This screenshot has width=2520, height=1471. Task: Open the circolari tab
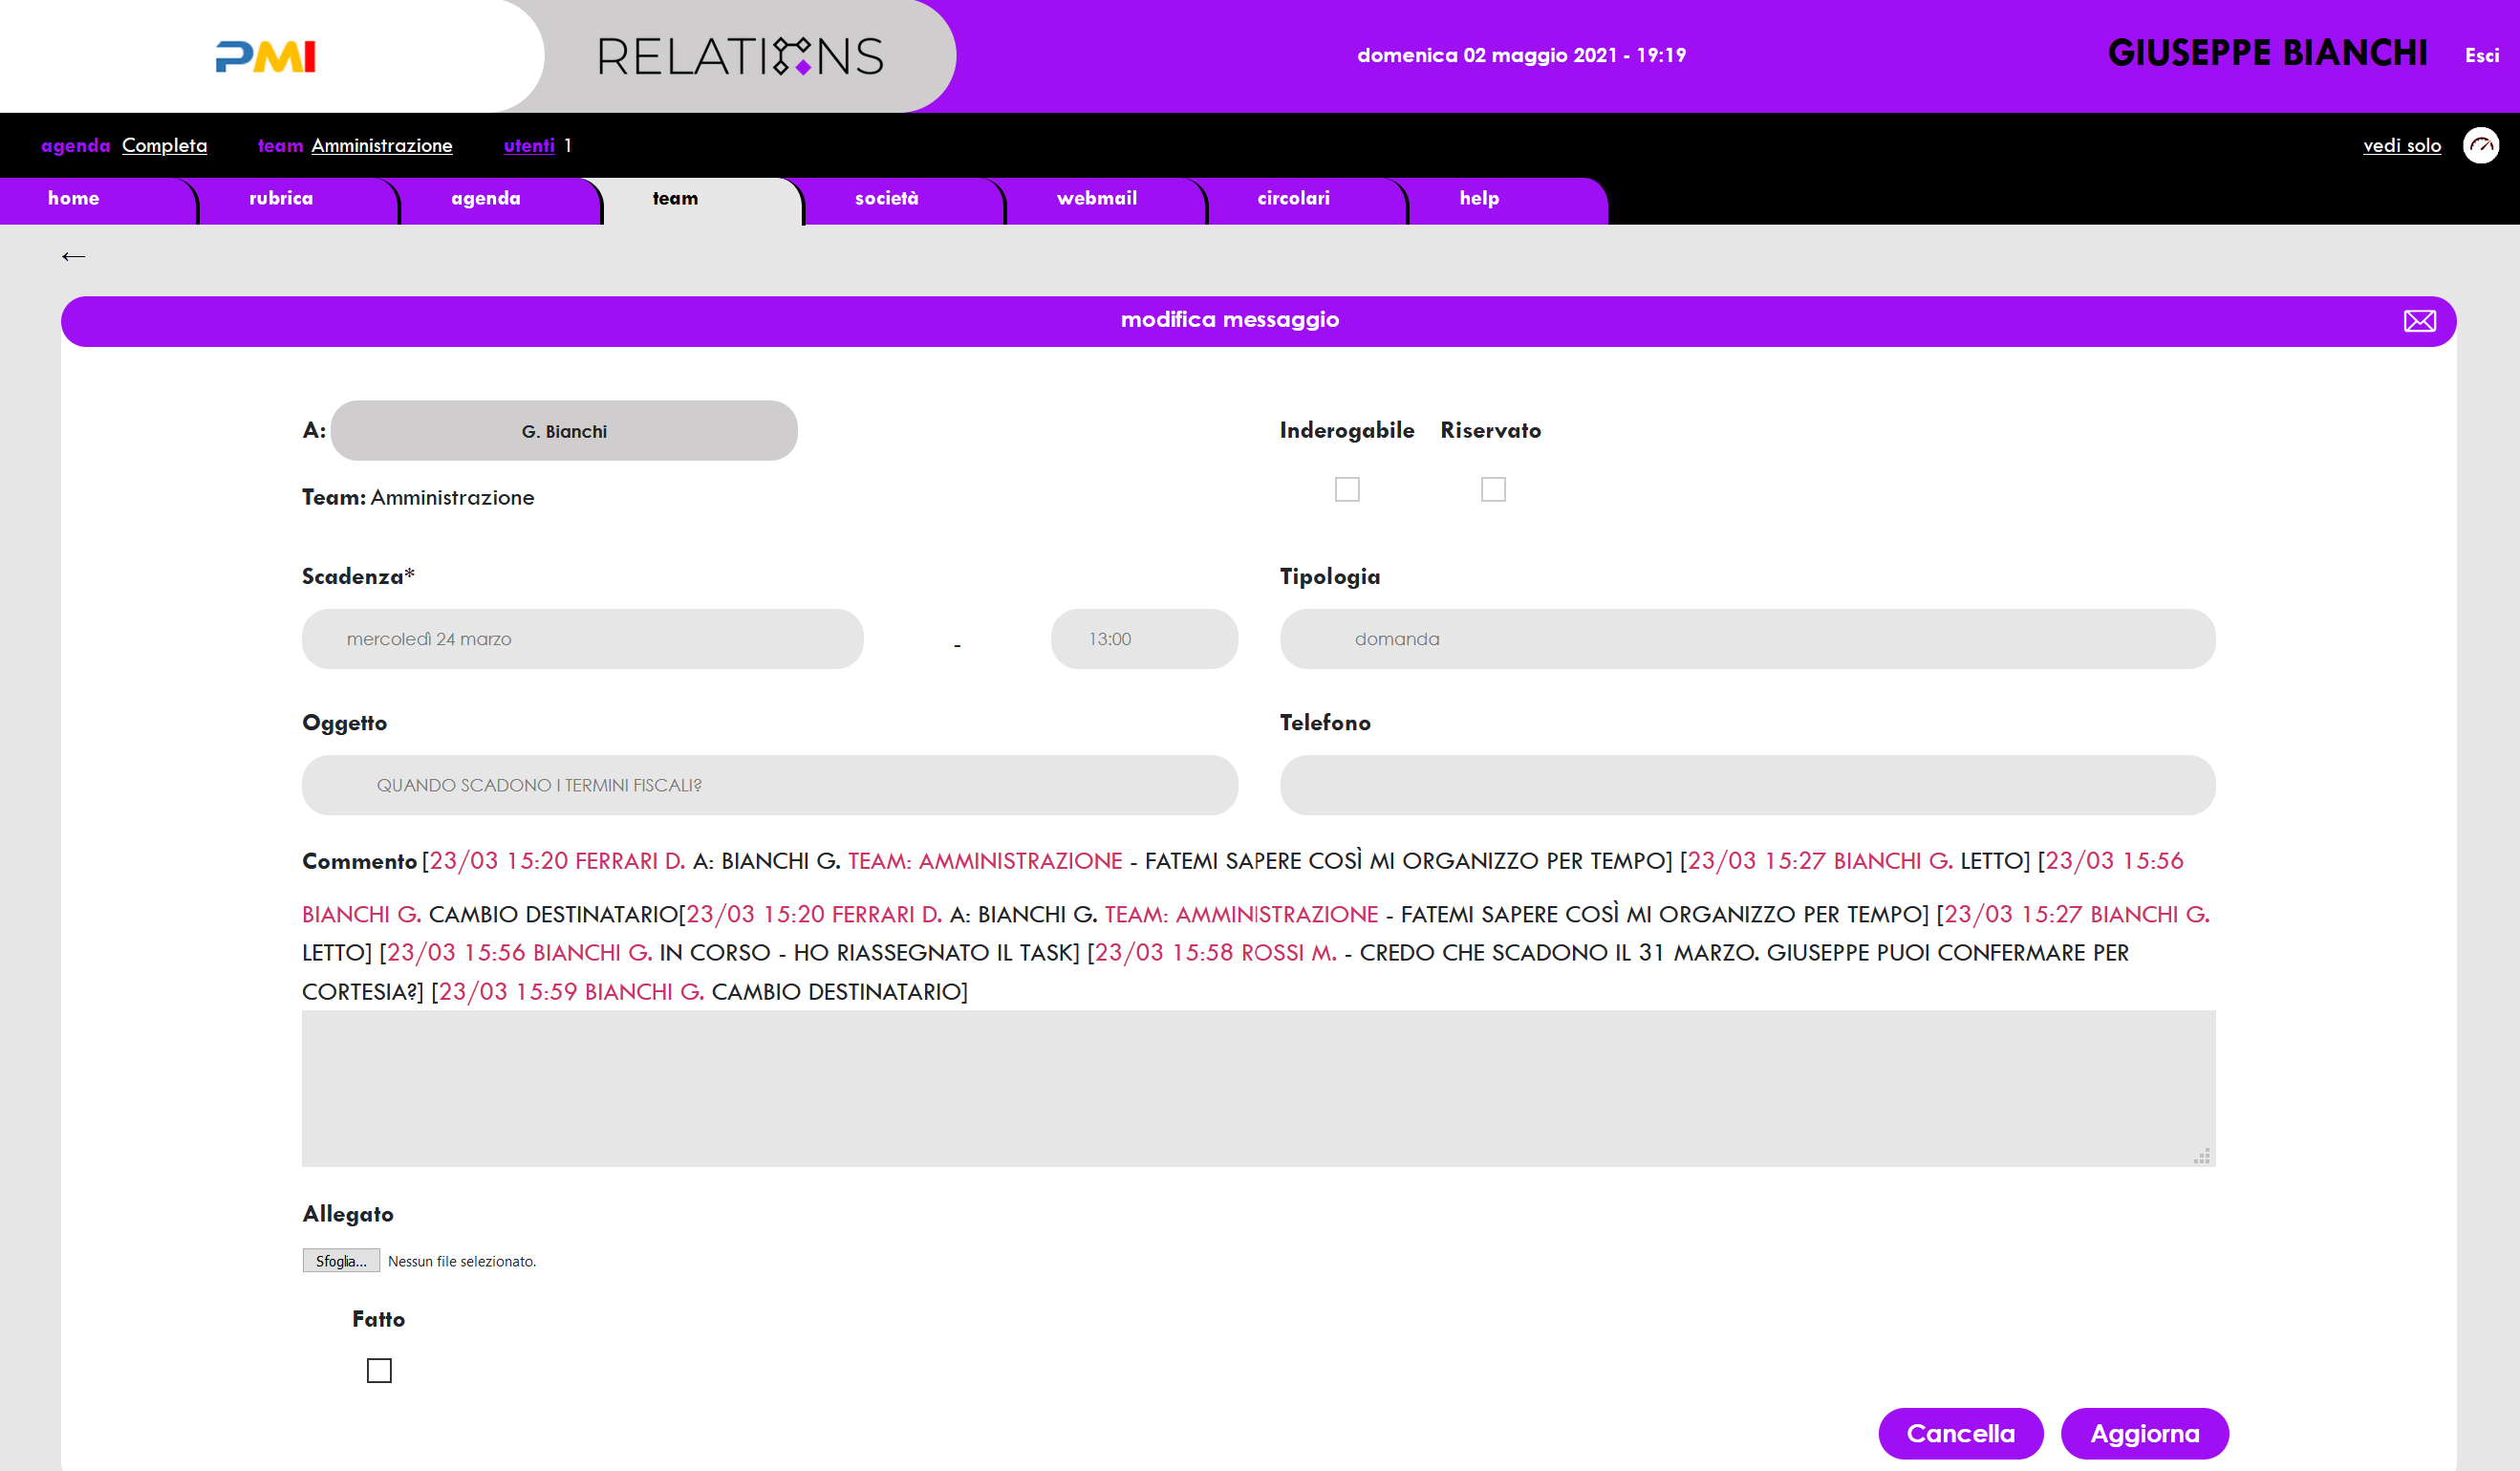pyautogui.click(x=1308, y=199)
